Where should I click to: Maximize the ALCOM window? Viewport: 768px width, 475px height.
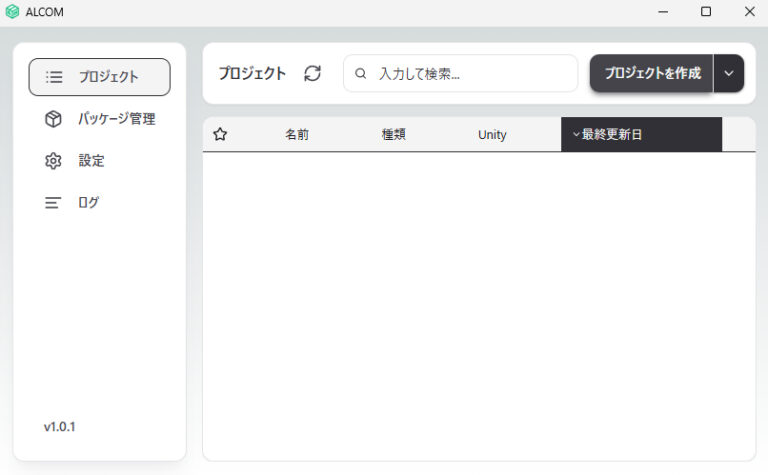click(x=706, y=12)
